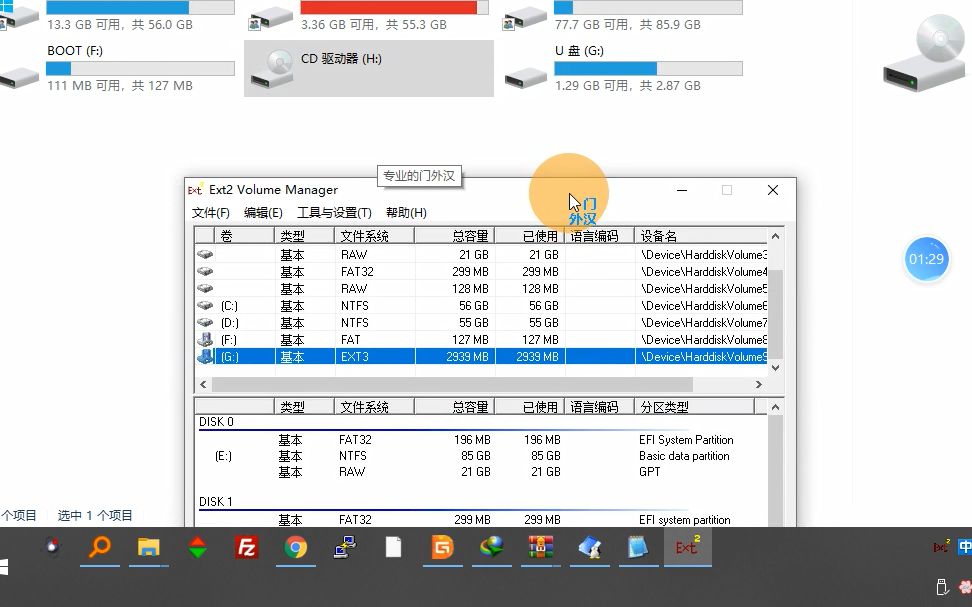This screenshot has height=607, width=972.
Task: Open Notepad from the taskbar
Action: tap(638, 548)
